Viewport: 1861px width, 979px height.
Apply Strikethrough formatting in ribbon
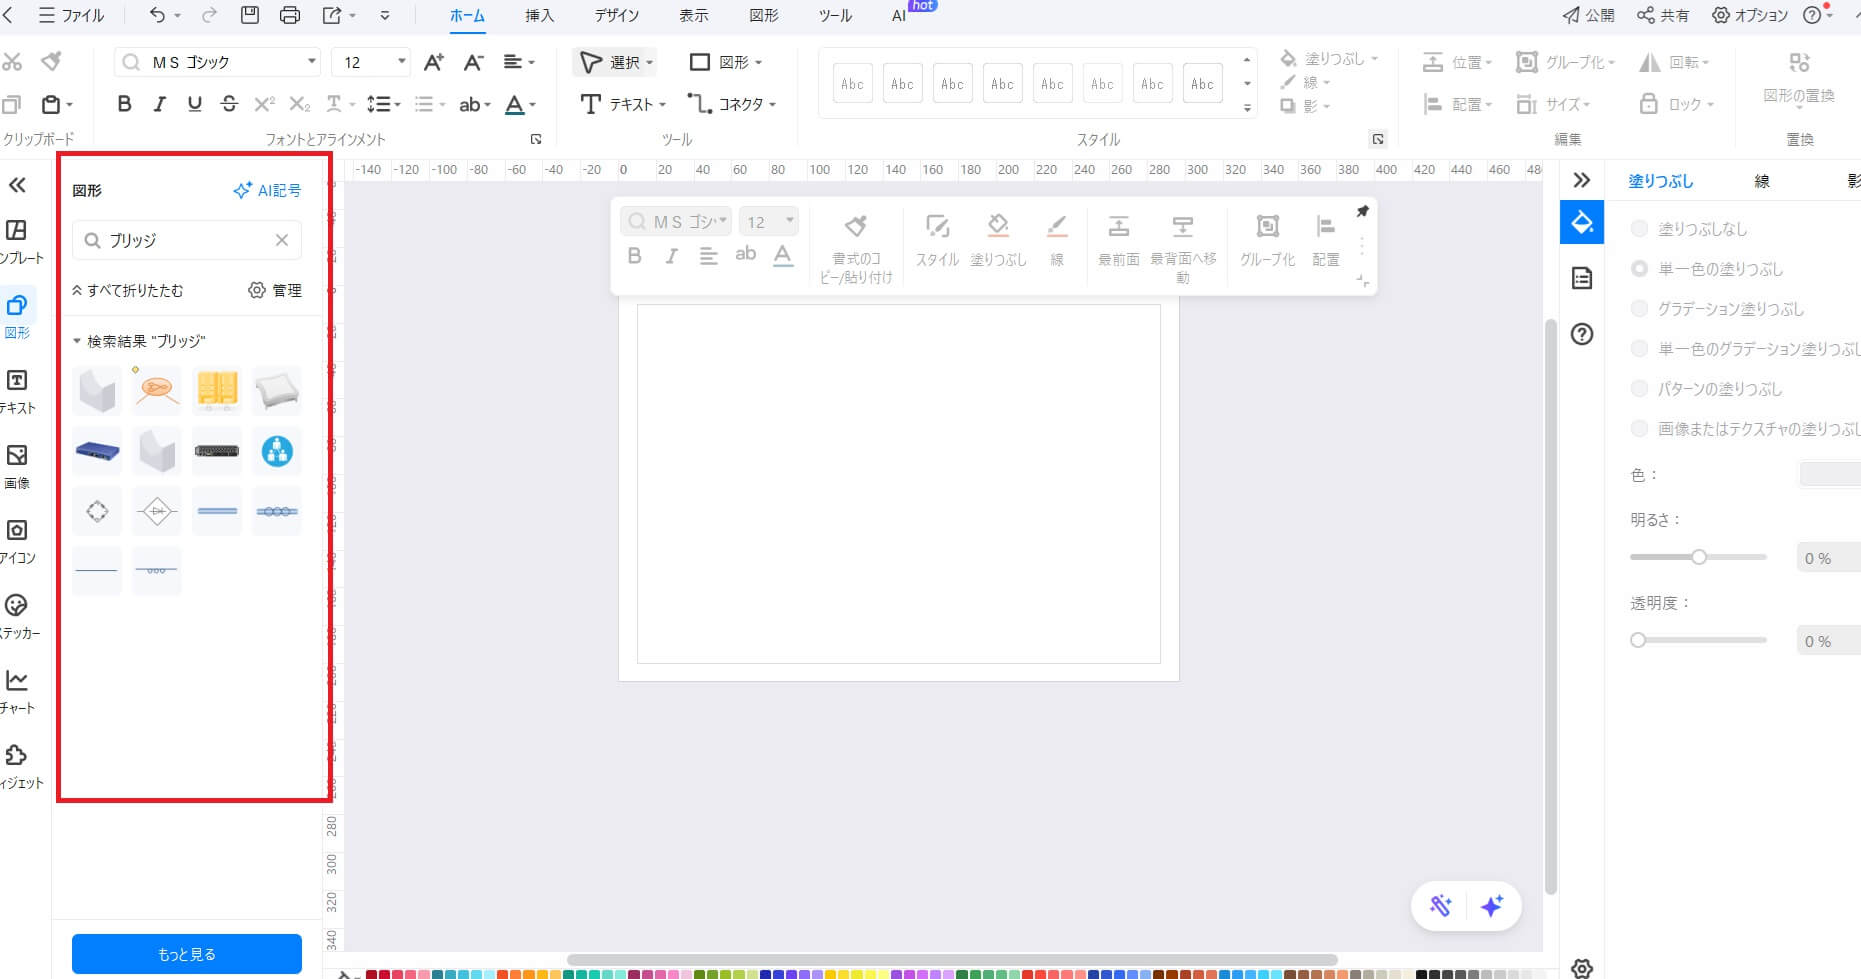[229, 104]
